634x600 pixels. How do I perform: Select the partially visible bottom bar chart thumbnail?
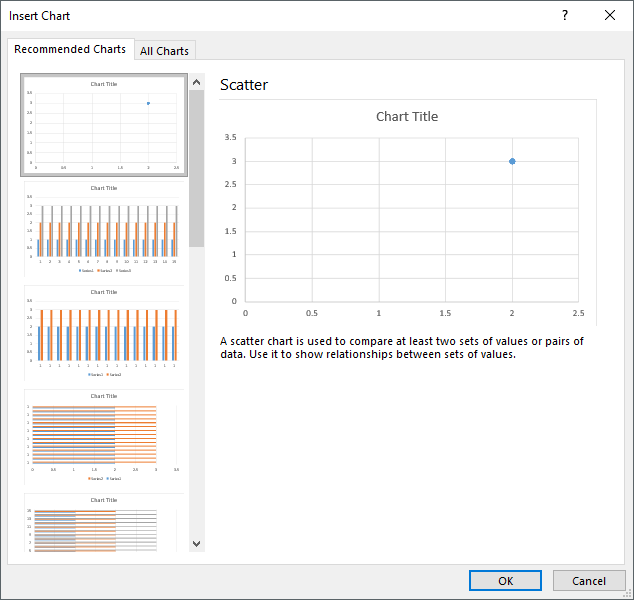pos(104,522)
